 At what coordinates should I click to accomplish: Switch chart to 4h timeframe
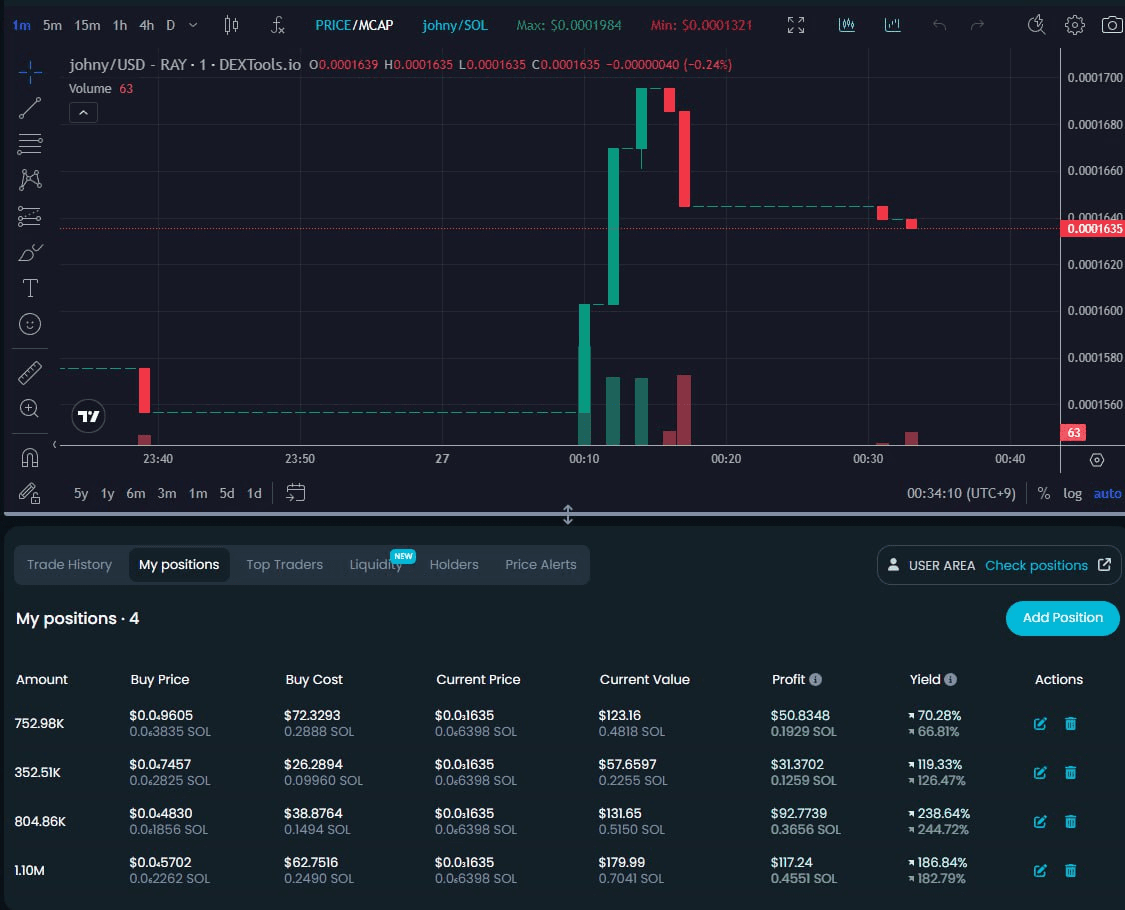click(x=146, y=25)
